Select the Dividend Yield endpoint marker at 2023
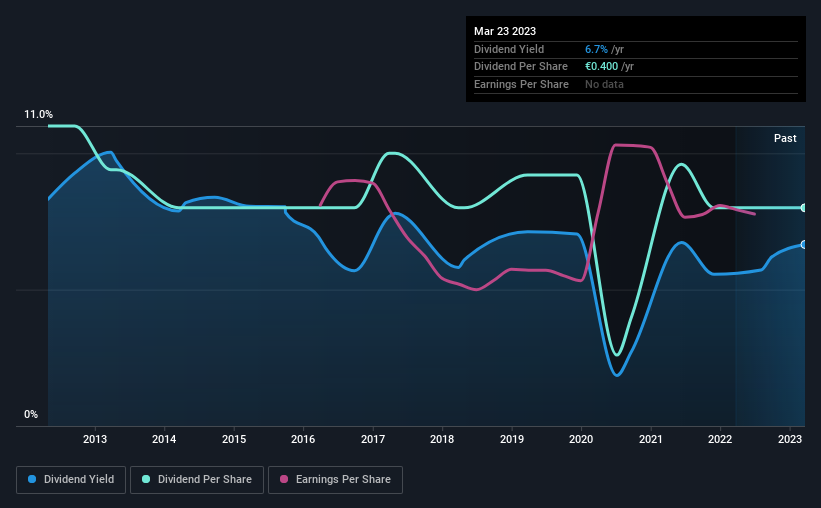Image resolution: width=821 pixels, height=508 pixels. (804, 245)
